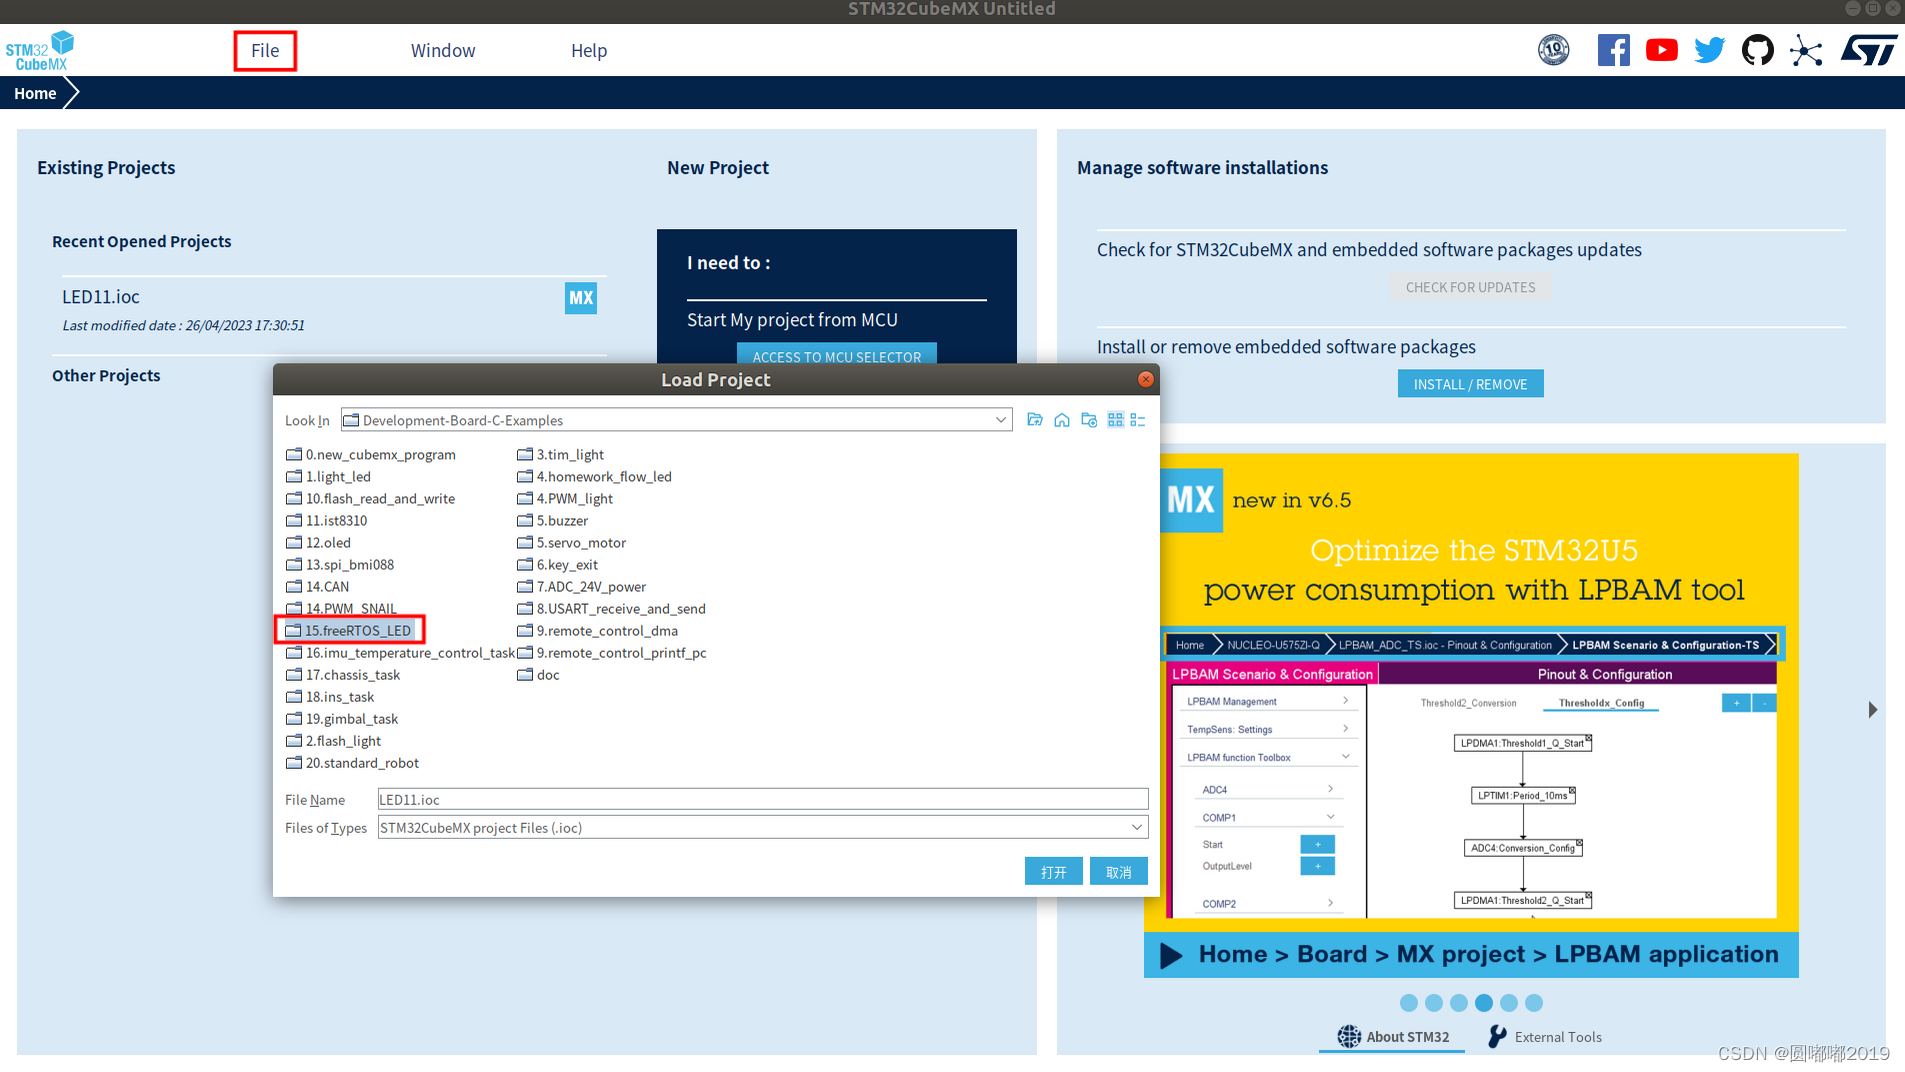Screen dimensions: 1905x1072
Task: Click the GitHub icon in the toolbar
Action: click(1757, 49)
